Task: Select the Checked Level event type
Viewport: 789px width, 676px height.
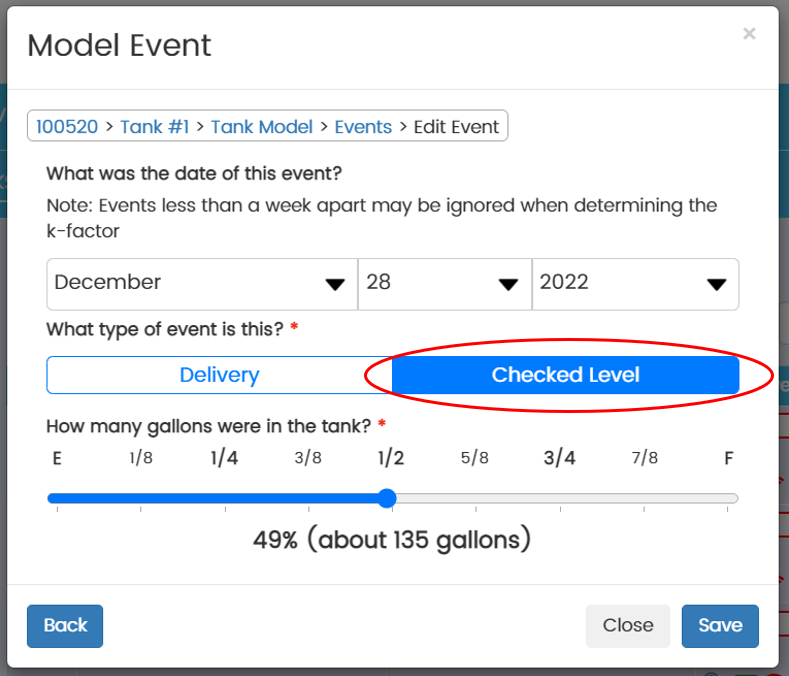Action: 565,375
